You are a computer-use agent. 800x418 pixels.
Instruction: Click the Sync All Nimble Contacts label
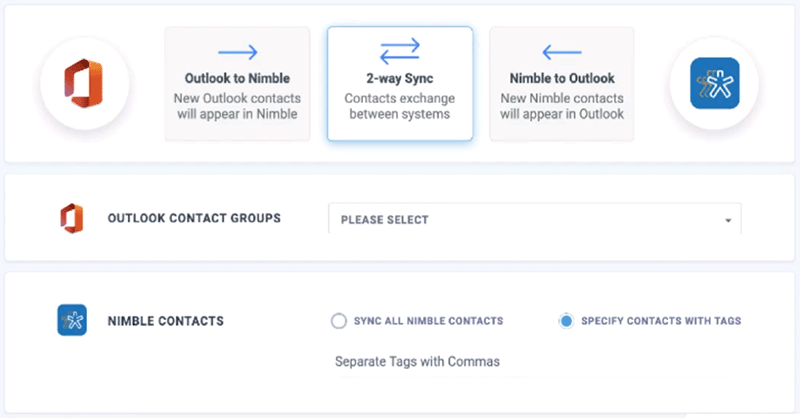point(429,321)
